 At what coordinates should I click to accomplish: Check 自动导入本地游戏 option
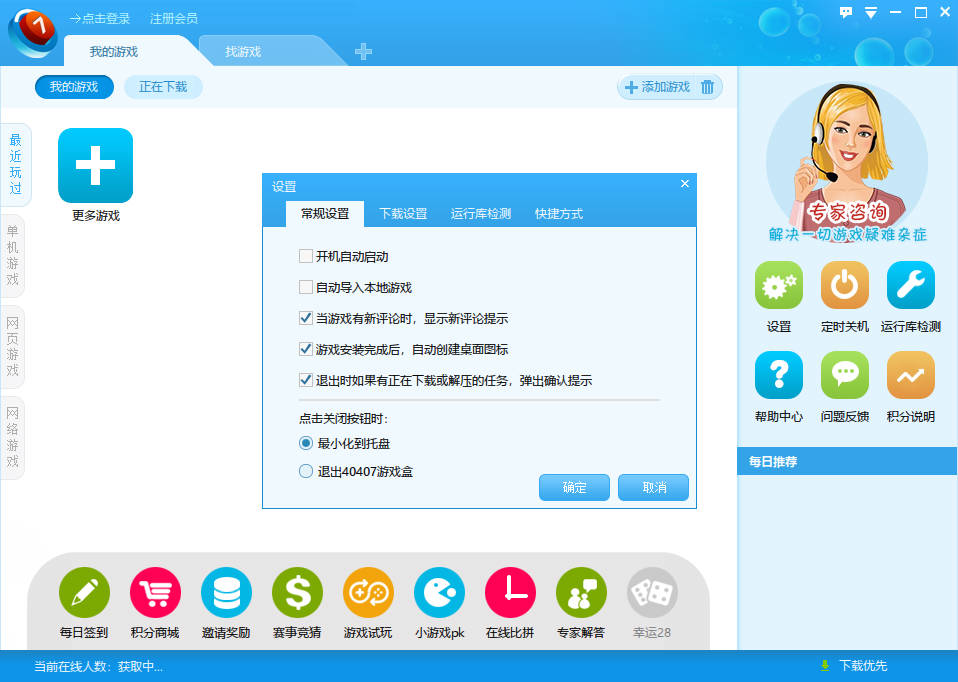[x=306, y=287]
